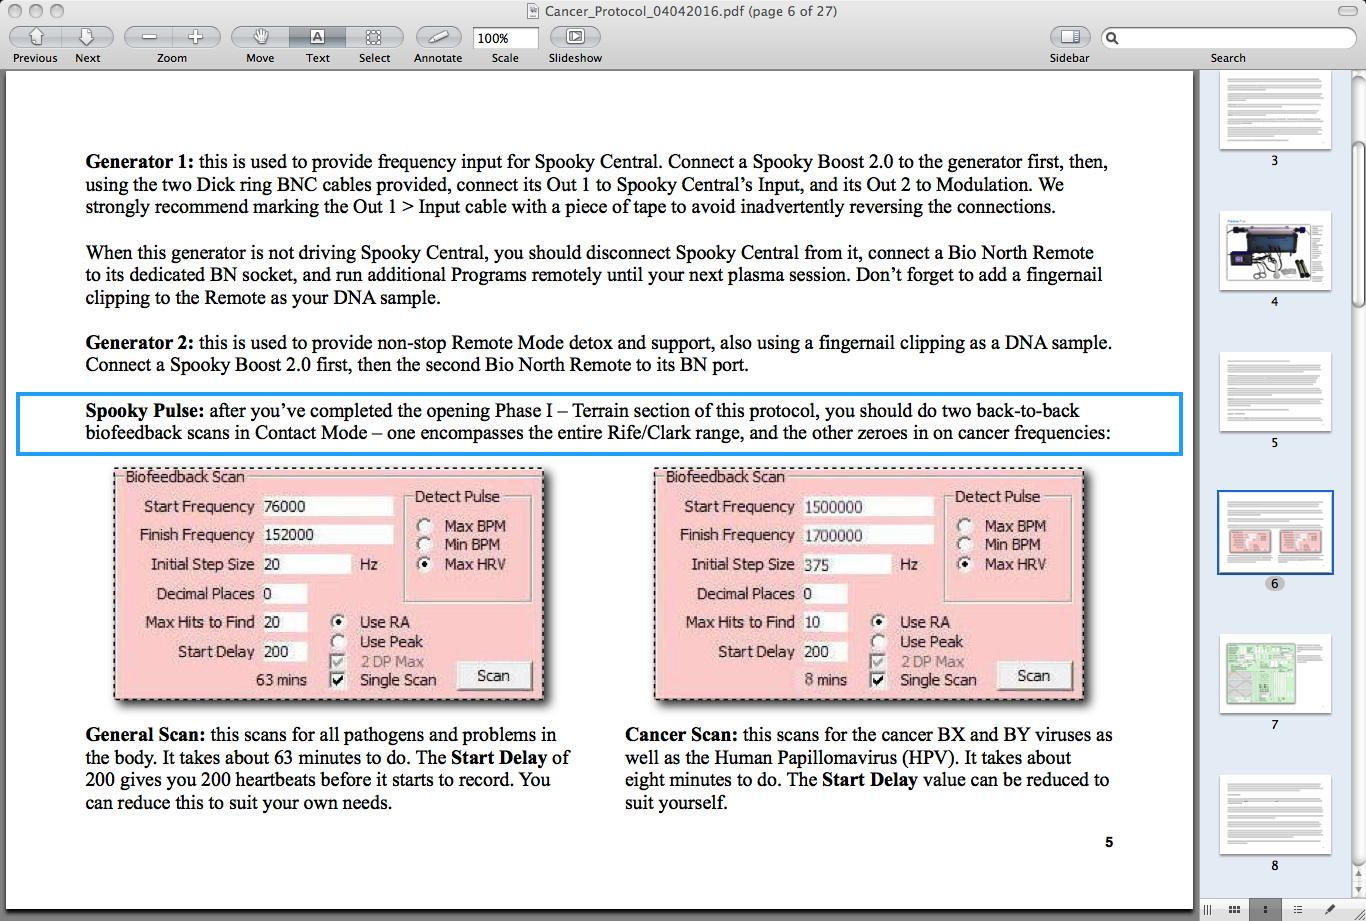This screenshot has width=1366, height=921.
Task: Select the Text selection tool
Action: [x=317, y=37]
